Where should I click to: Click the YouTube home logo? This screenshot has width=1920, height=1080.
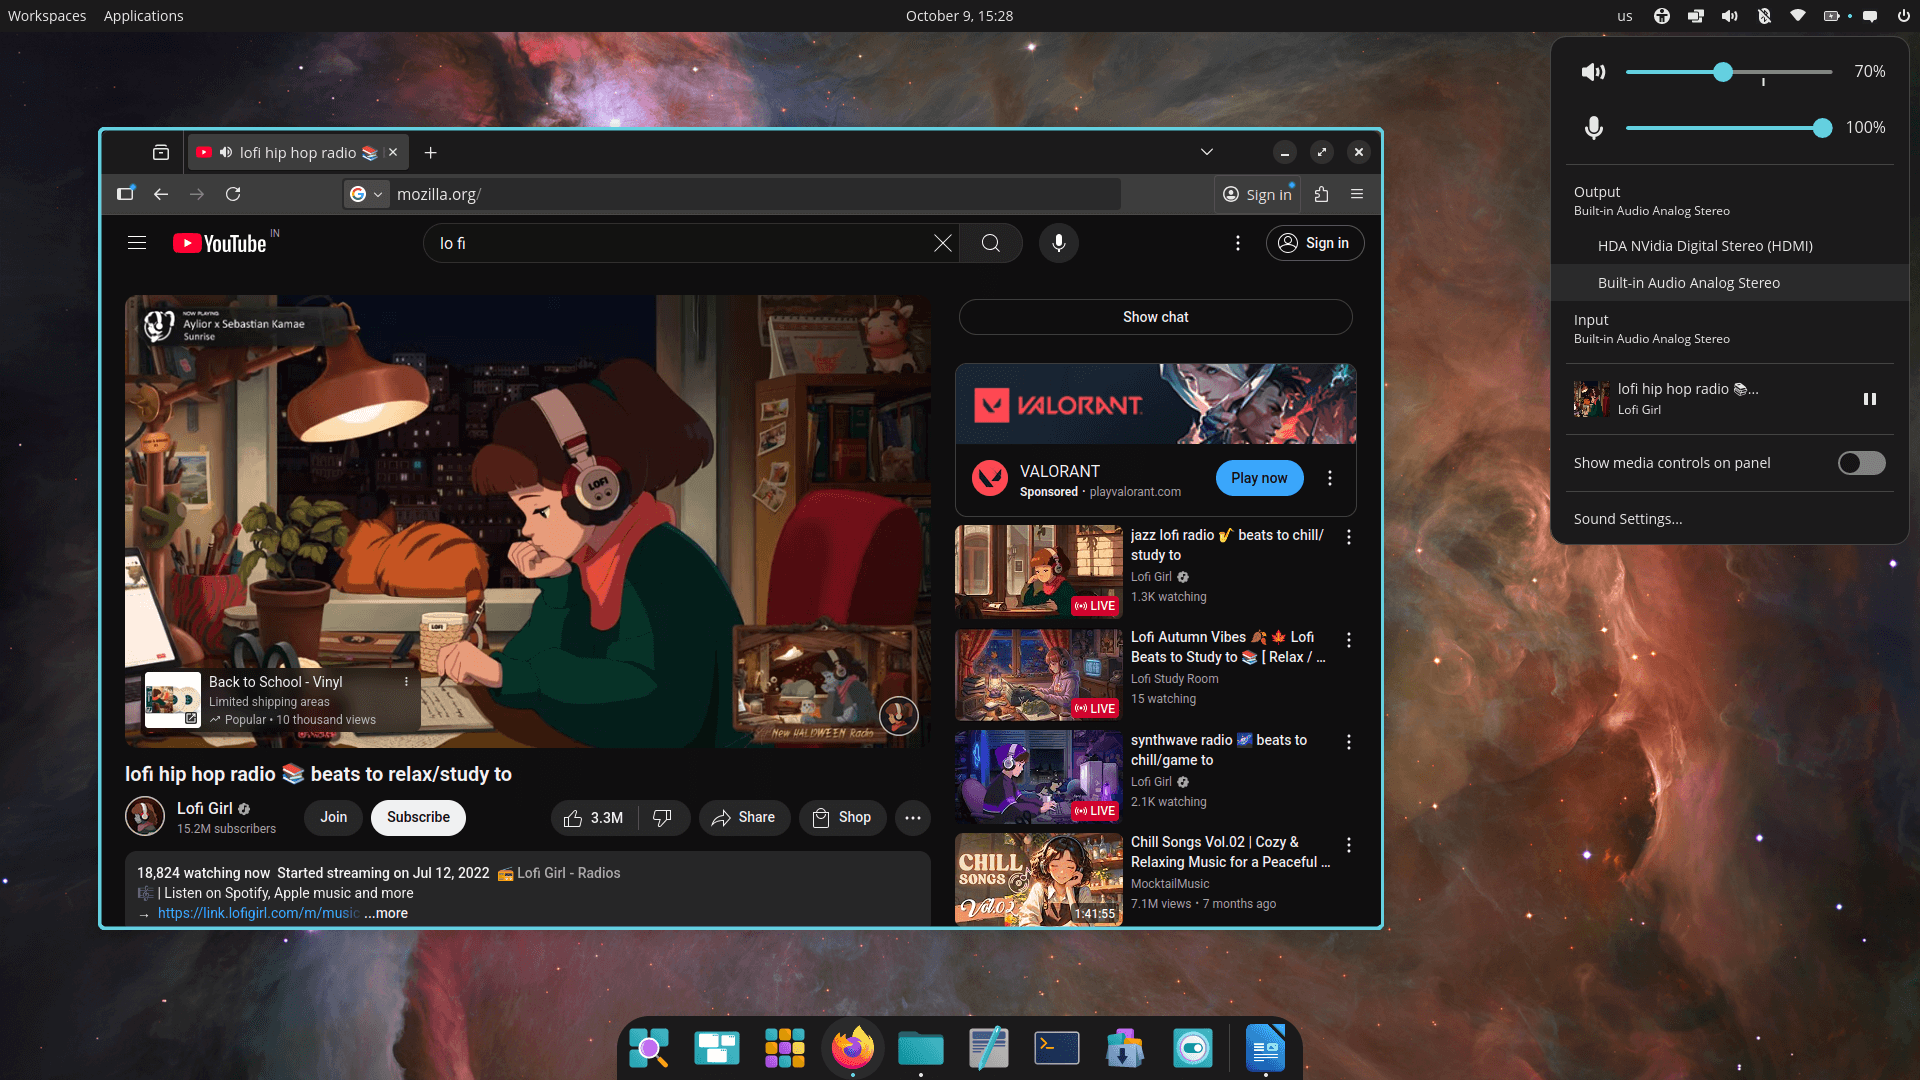(x=219, y=243)
